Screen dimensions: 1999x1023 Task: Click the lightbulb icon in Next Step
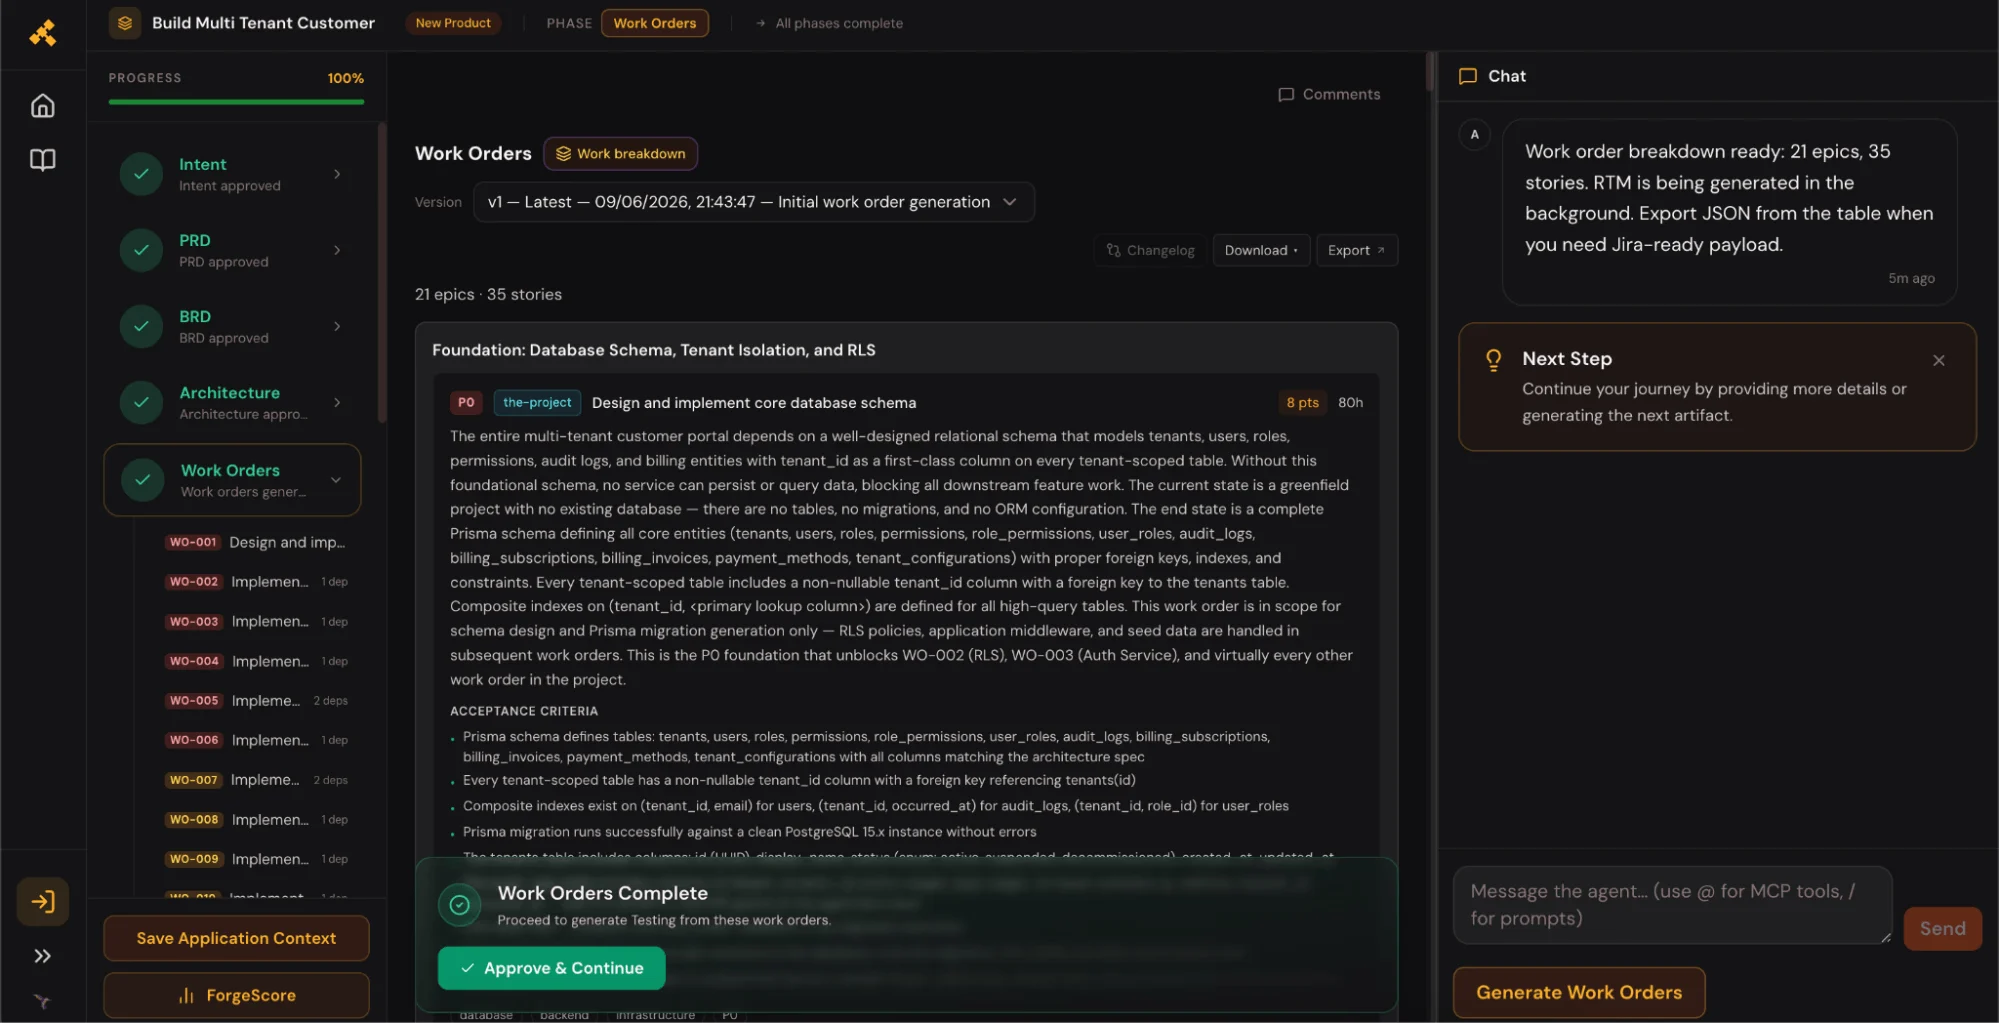tap(1493, 360)
